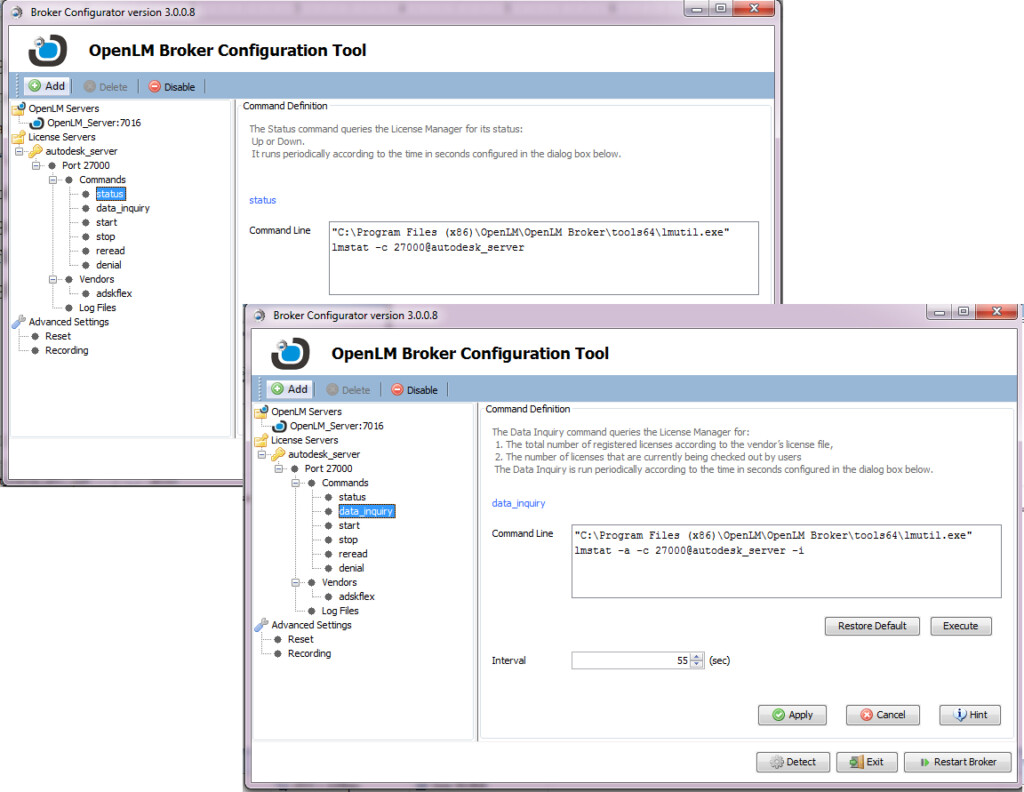Click the status Command Line box in back window

click(x=544, y=258)
